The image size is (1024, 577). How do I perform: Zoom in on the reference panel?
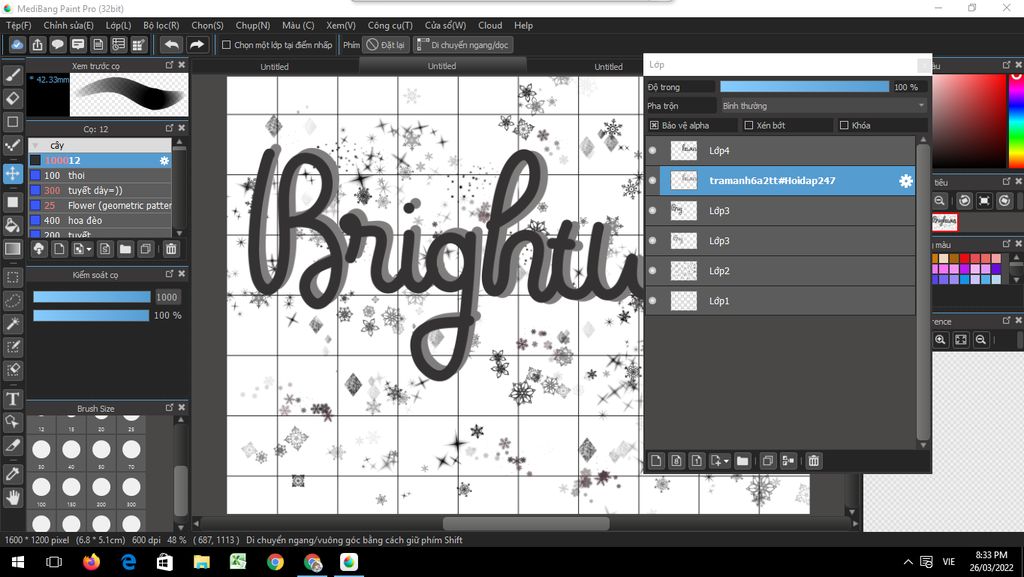click(x=940, y=339)
